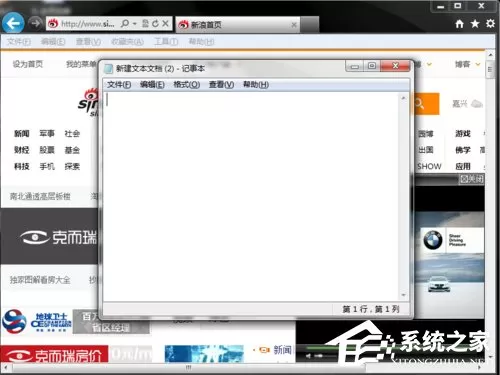Expand the address bar dropdown arrow
Viewport: 500px width, 375px height.
(135, 24)
